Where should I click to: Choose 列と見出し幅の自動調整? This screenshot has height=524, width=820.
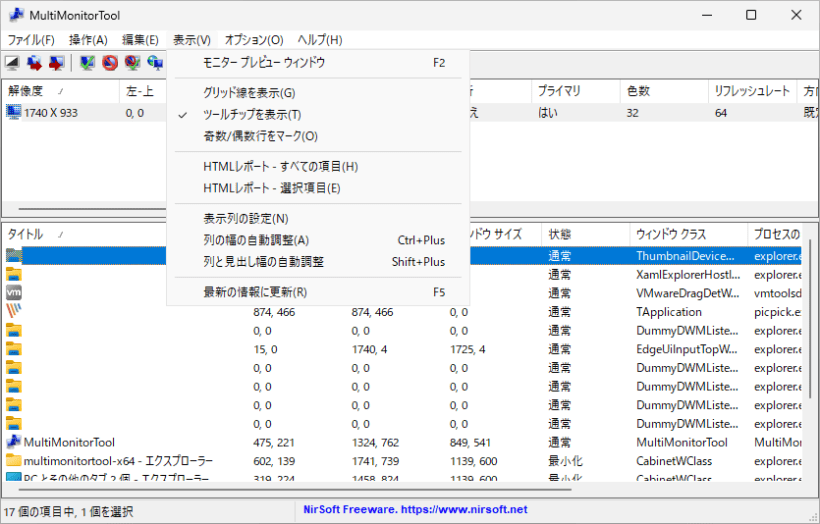pyautogui.click(x=318, y=261)
